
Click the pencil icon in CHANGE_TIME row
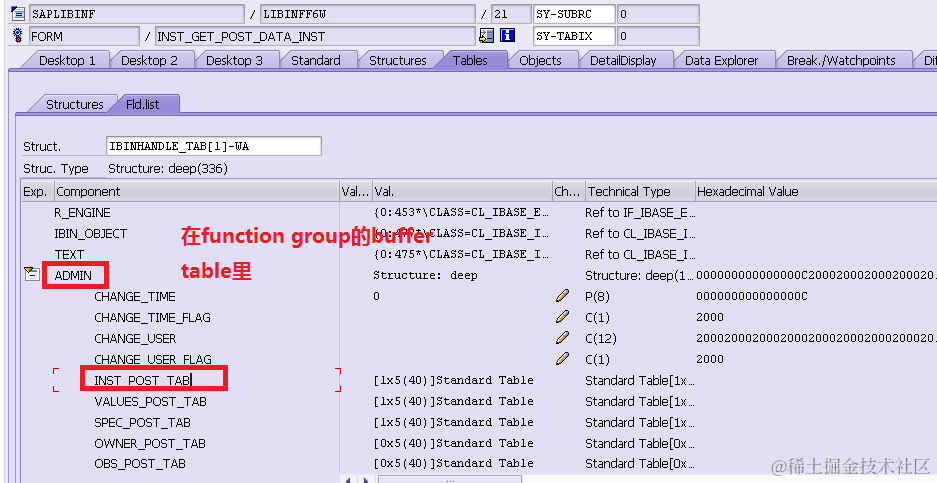(562, 295)
